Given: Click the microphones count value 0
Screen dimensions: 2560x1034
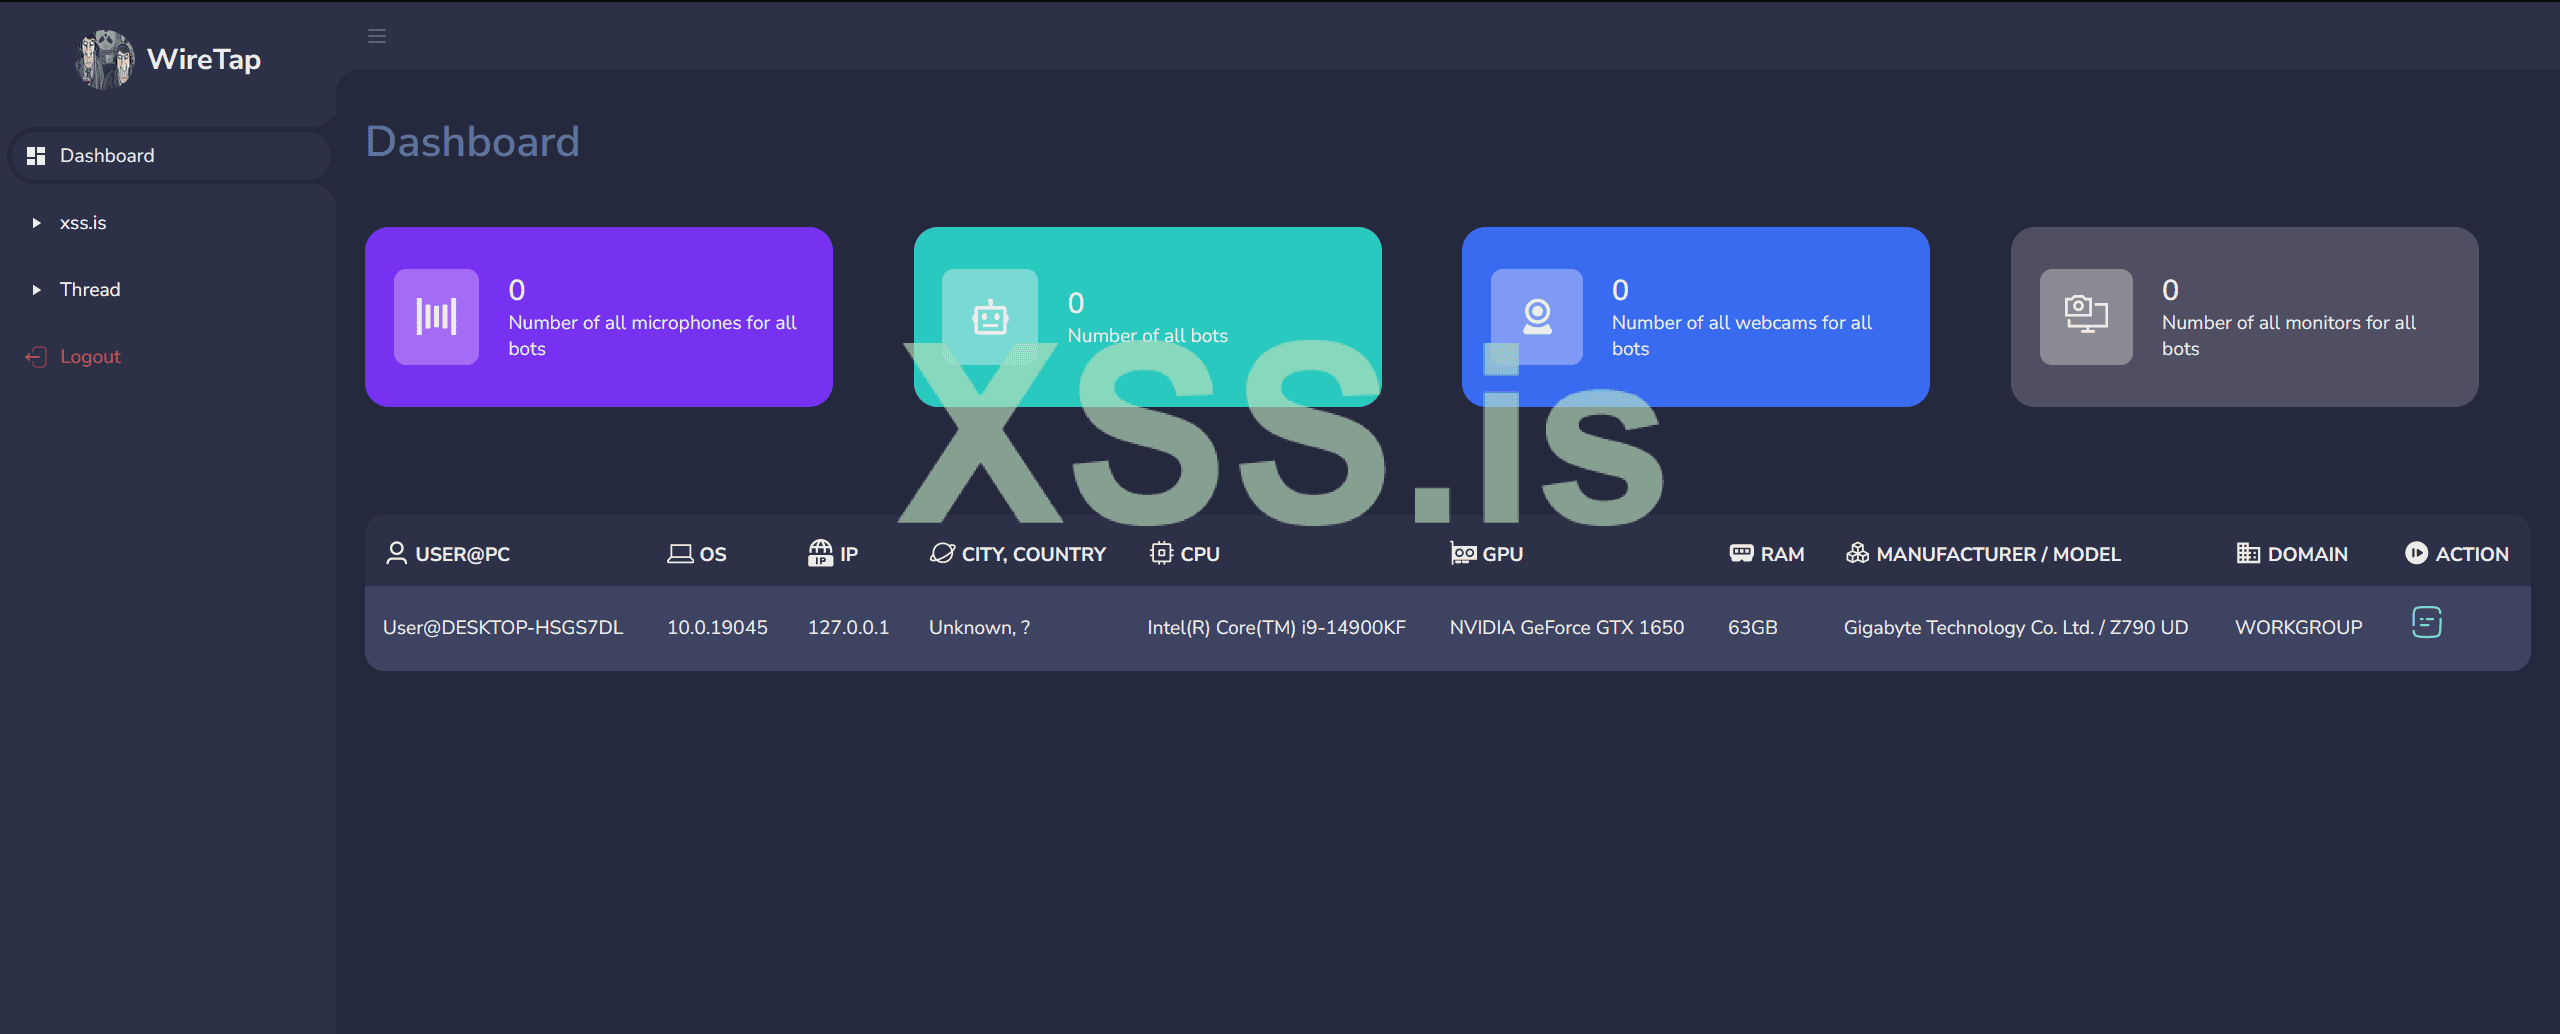Looking at the screenshot, I should click(517, 290).
